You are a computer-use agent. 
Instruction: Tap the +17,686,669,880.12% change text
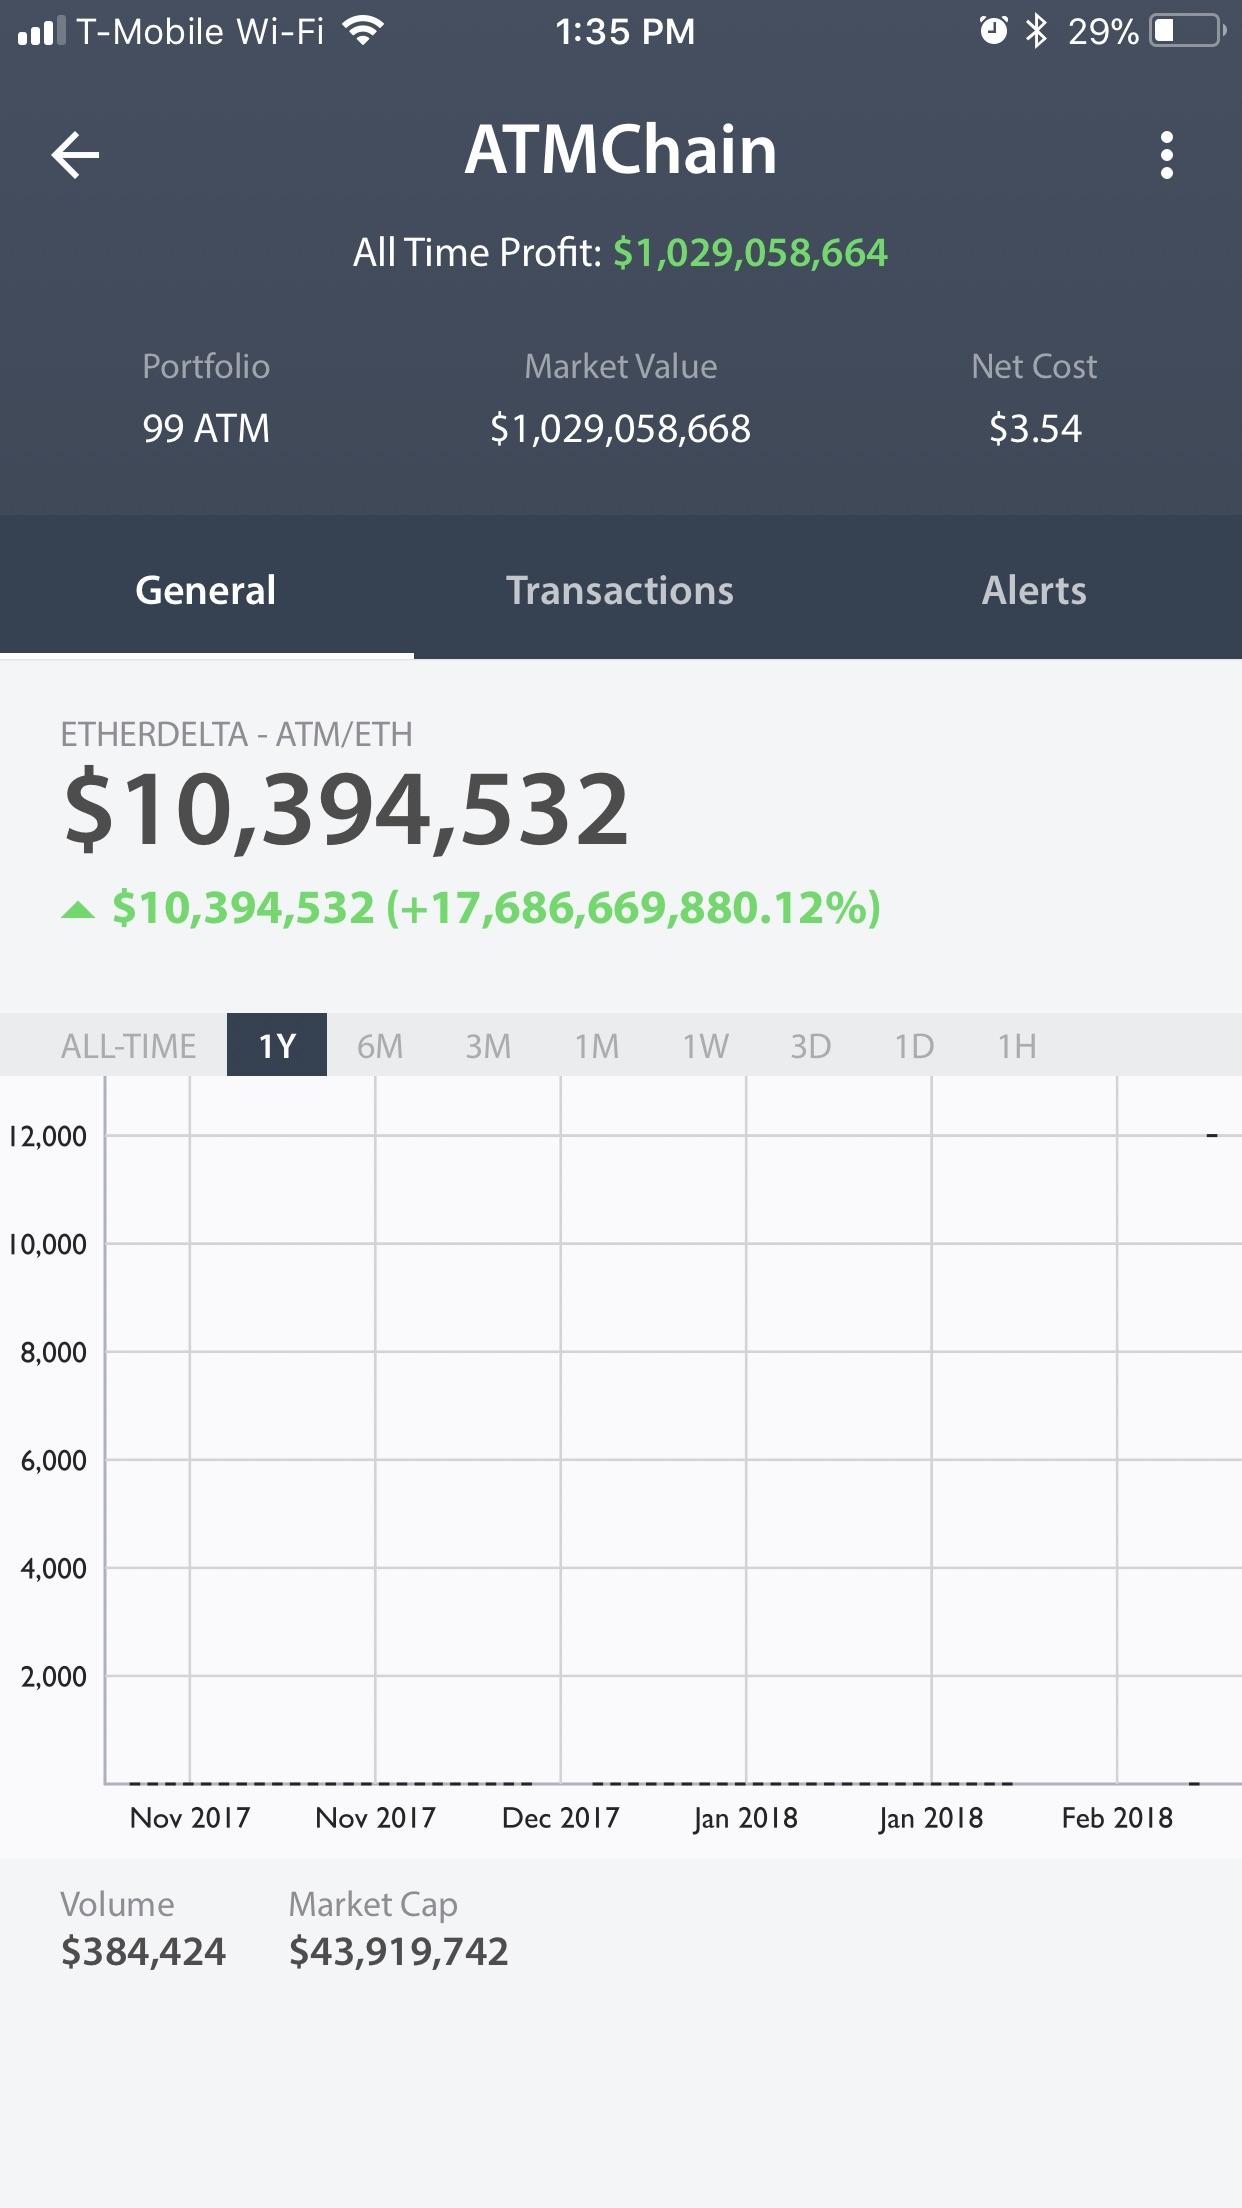click(634, 908)
